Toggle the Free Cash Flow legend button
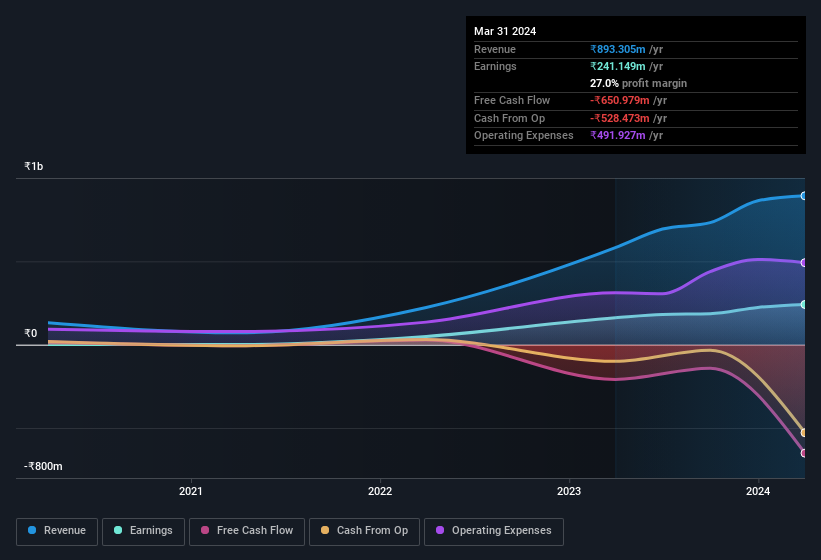Viewport: 821px width, 560px height. click(247, 531)
